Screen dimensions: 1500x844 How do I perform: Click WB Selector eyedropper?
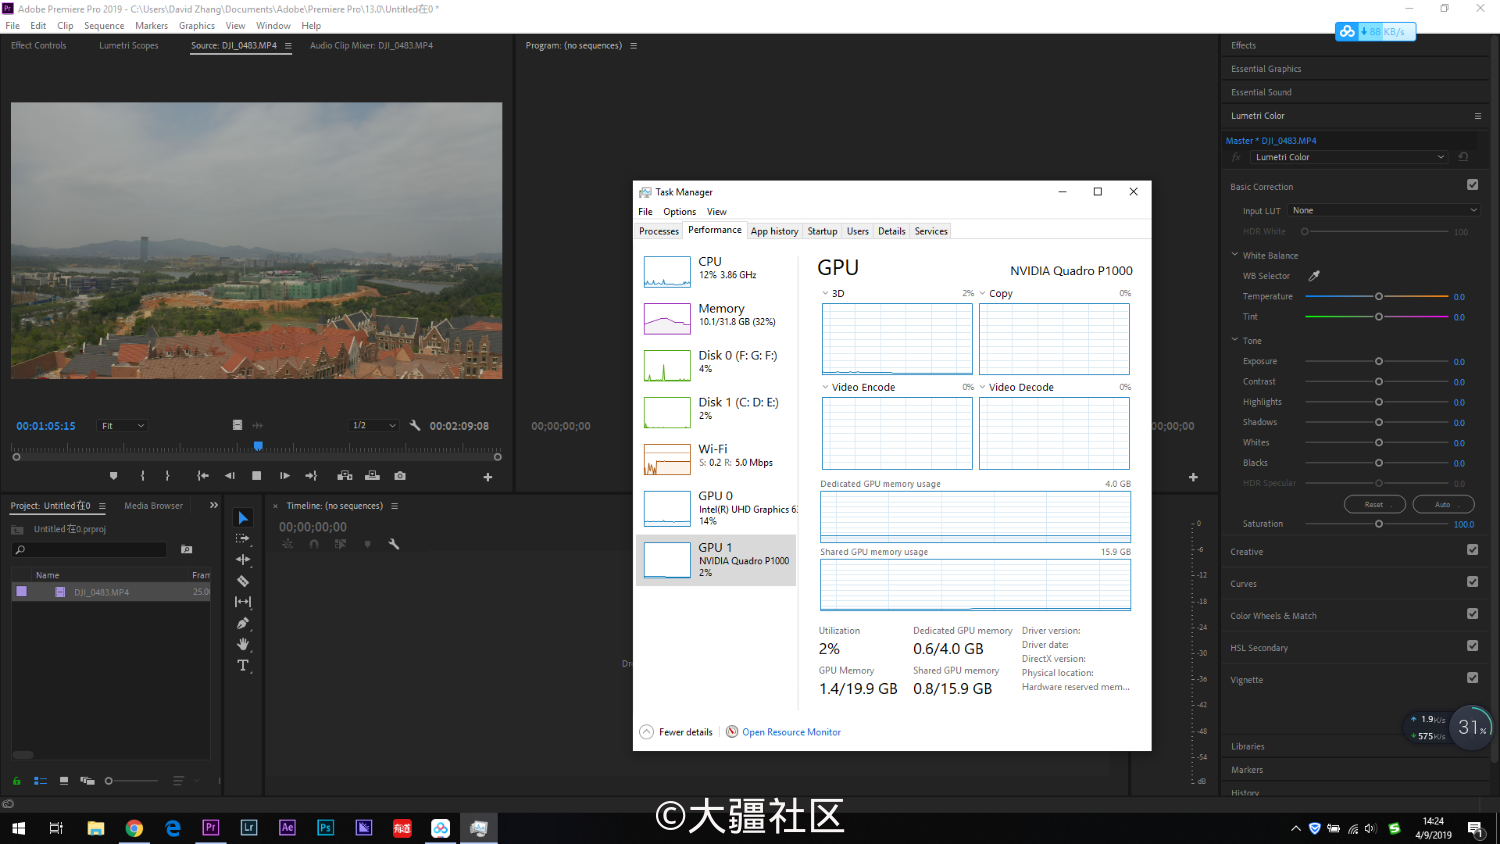coord(1315,276)
